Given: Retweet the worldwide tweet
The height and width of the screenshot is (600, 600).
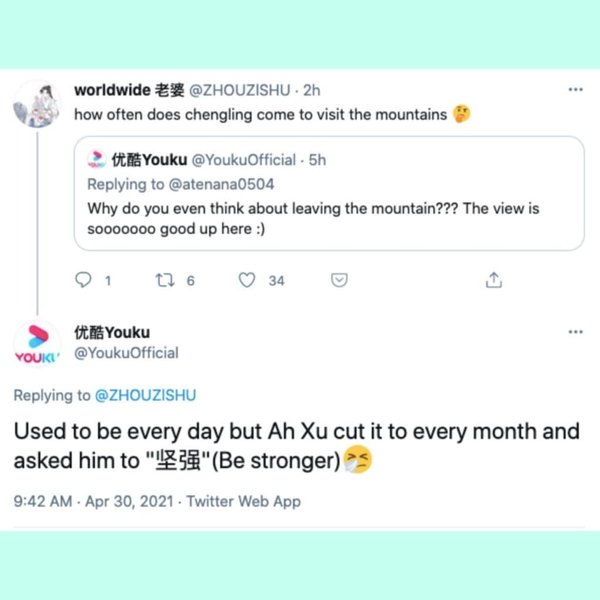Looking at the screenshot, I should click(166, 281).
